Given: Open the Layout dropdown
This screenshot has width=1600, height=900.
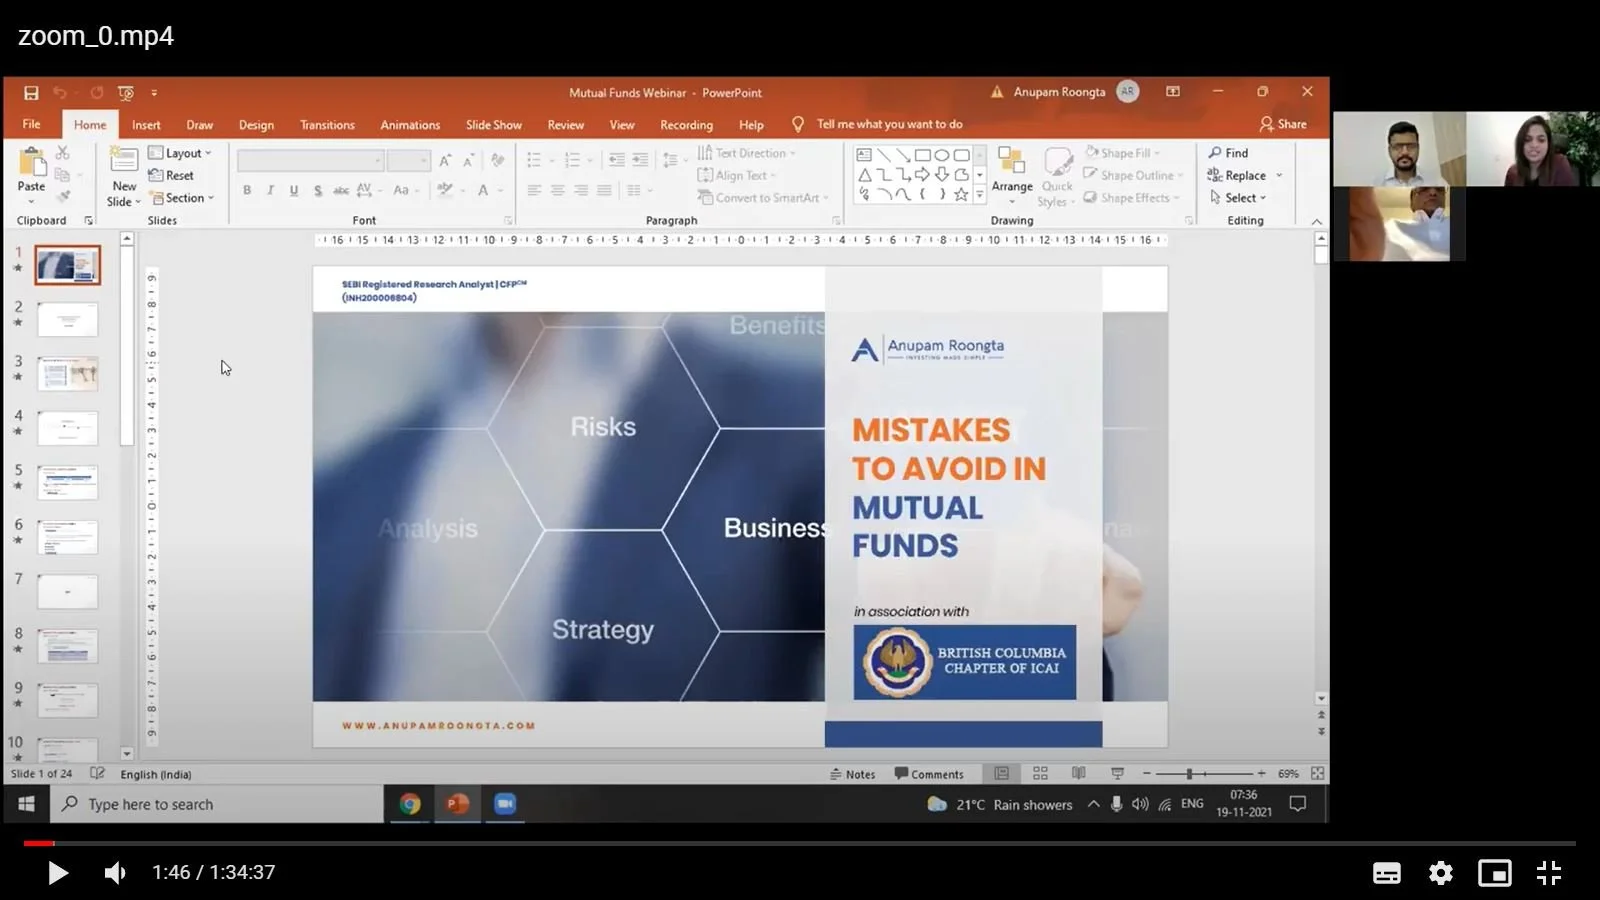Looking at the screenshot, I should click(180, 153).
